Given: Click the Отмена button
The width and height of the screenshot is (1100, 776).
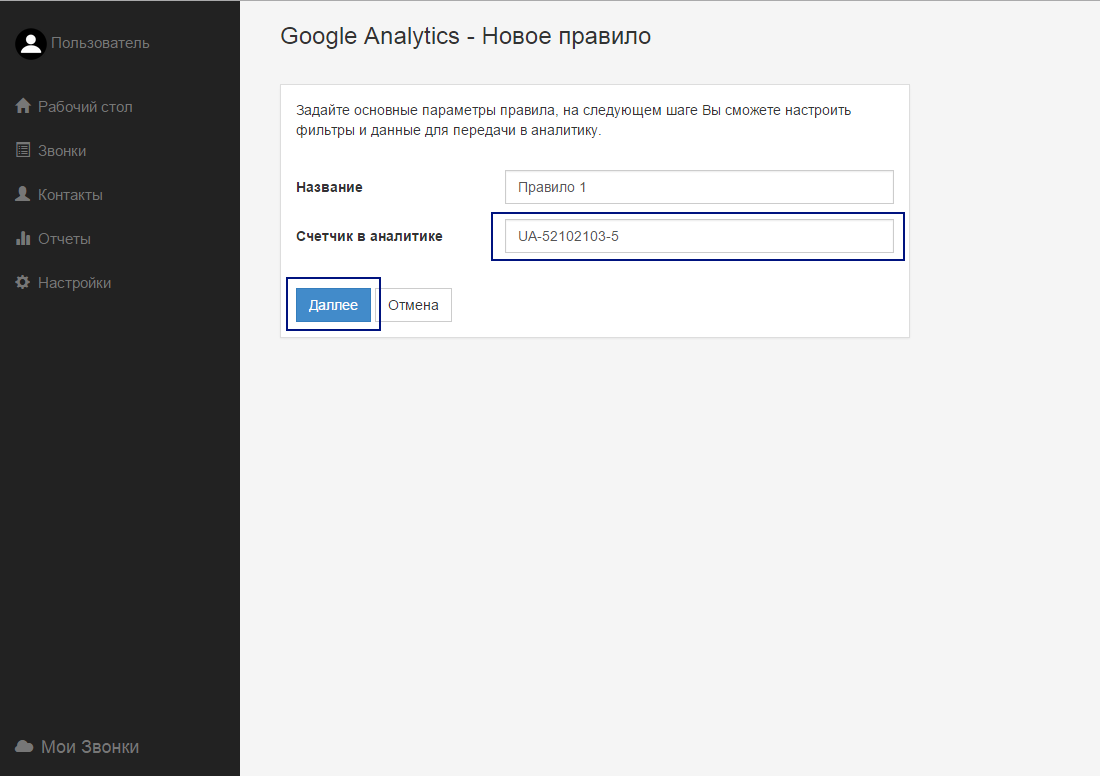Looking at the screenshot, I should point(413,305).
